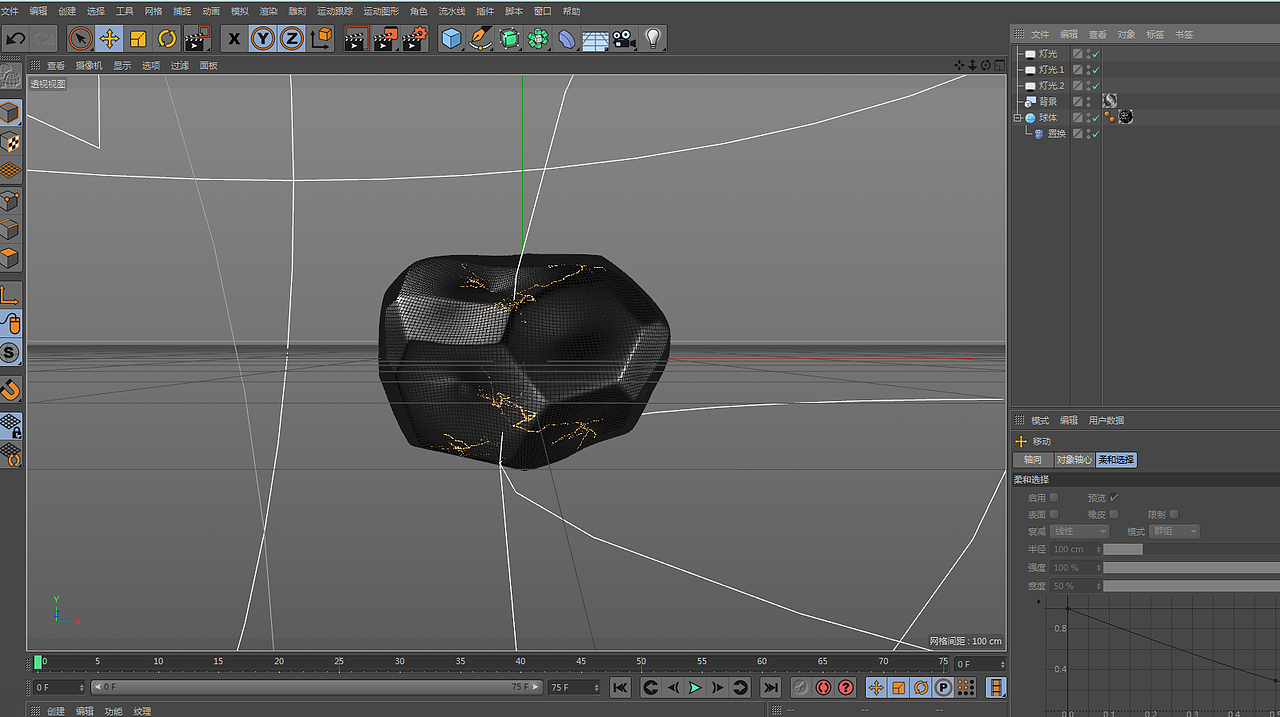
Task: Switch to the 柔和选择 tab
Action: [x=1116, y=460]
